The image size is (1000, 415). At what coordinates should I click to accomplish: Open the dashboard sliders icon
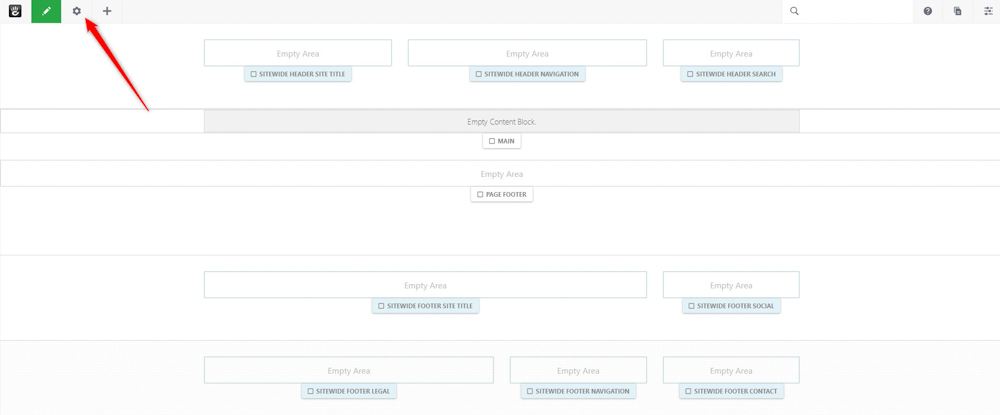pyautogui.click(x=988, y=11)
